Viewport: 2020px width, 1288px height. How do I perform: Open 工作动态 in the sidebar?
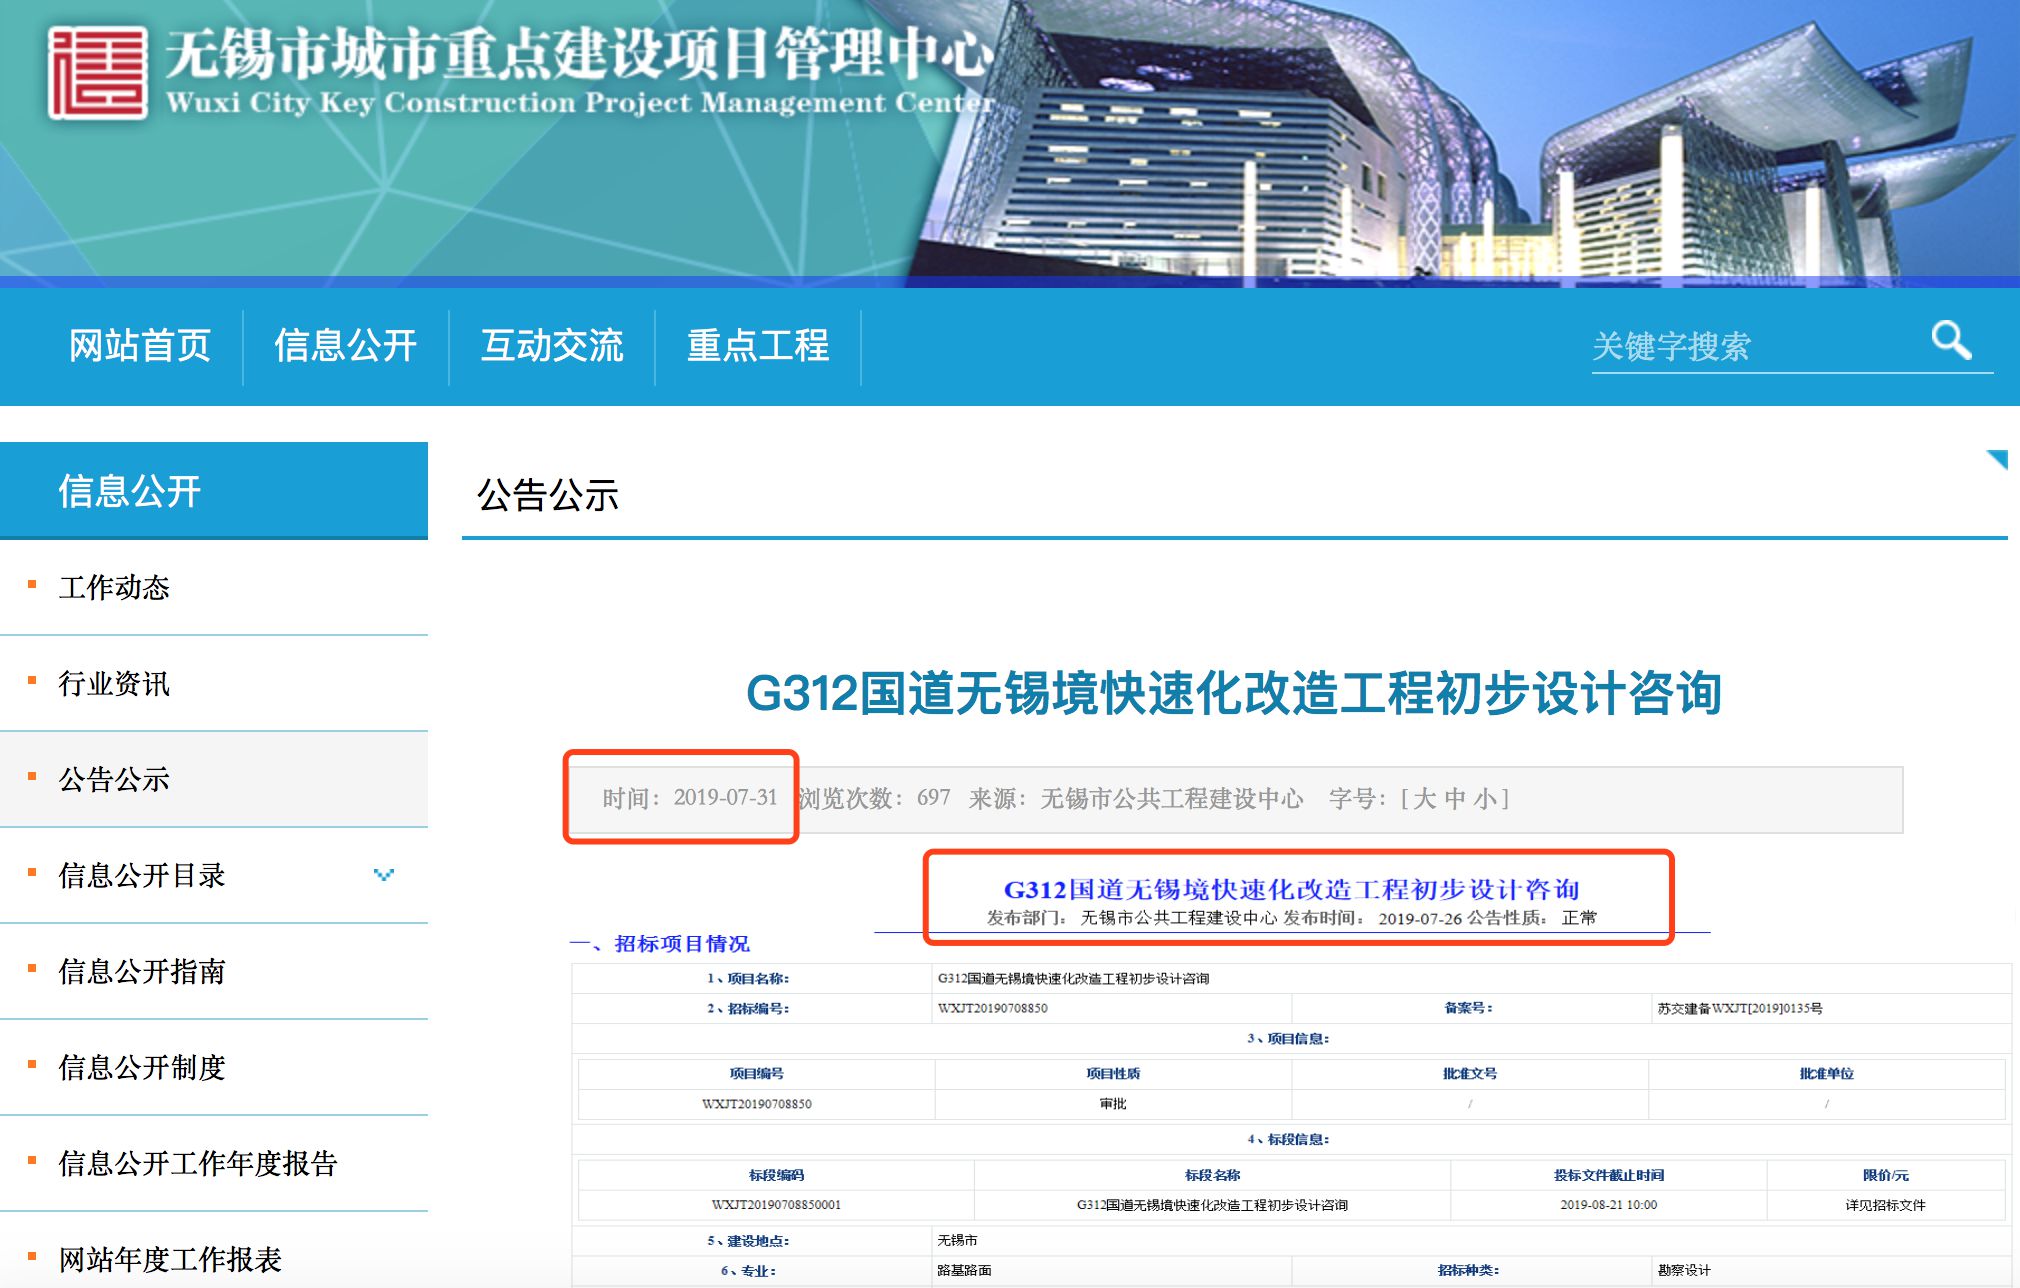[114, 587]
